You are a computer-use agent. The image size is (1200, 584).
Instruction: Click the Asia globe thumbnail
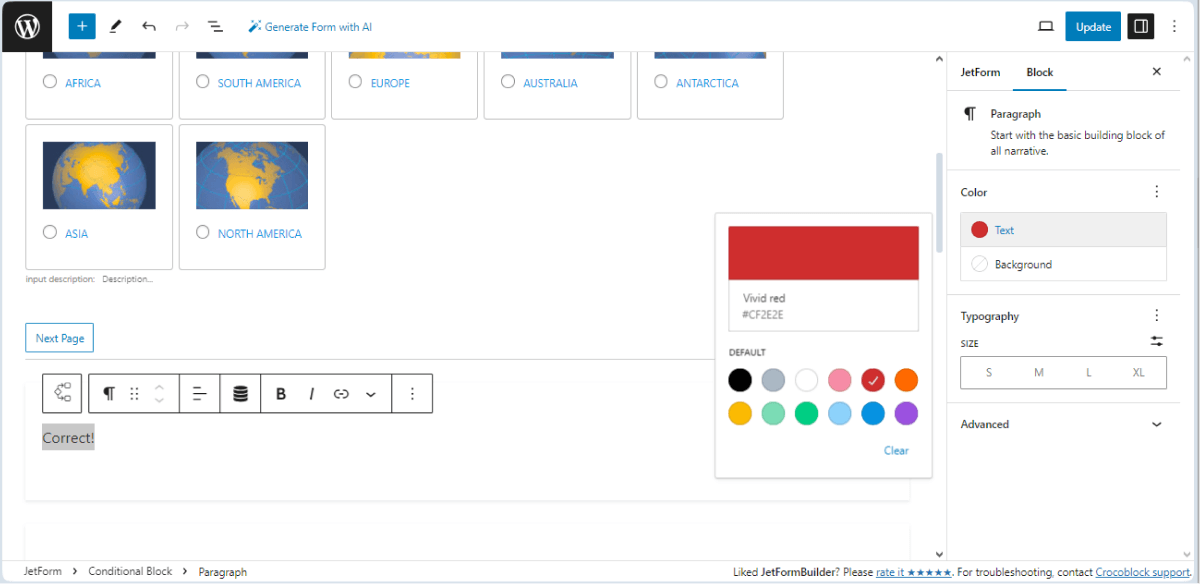point(99,175)
